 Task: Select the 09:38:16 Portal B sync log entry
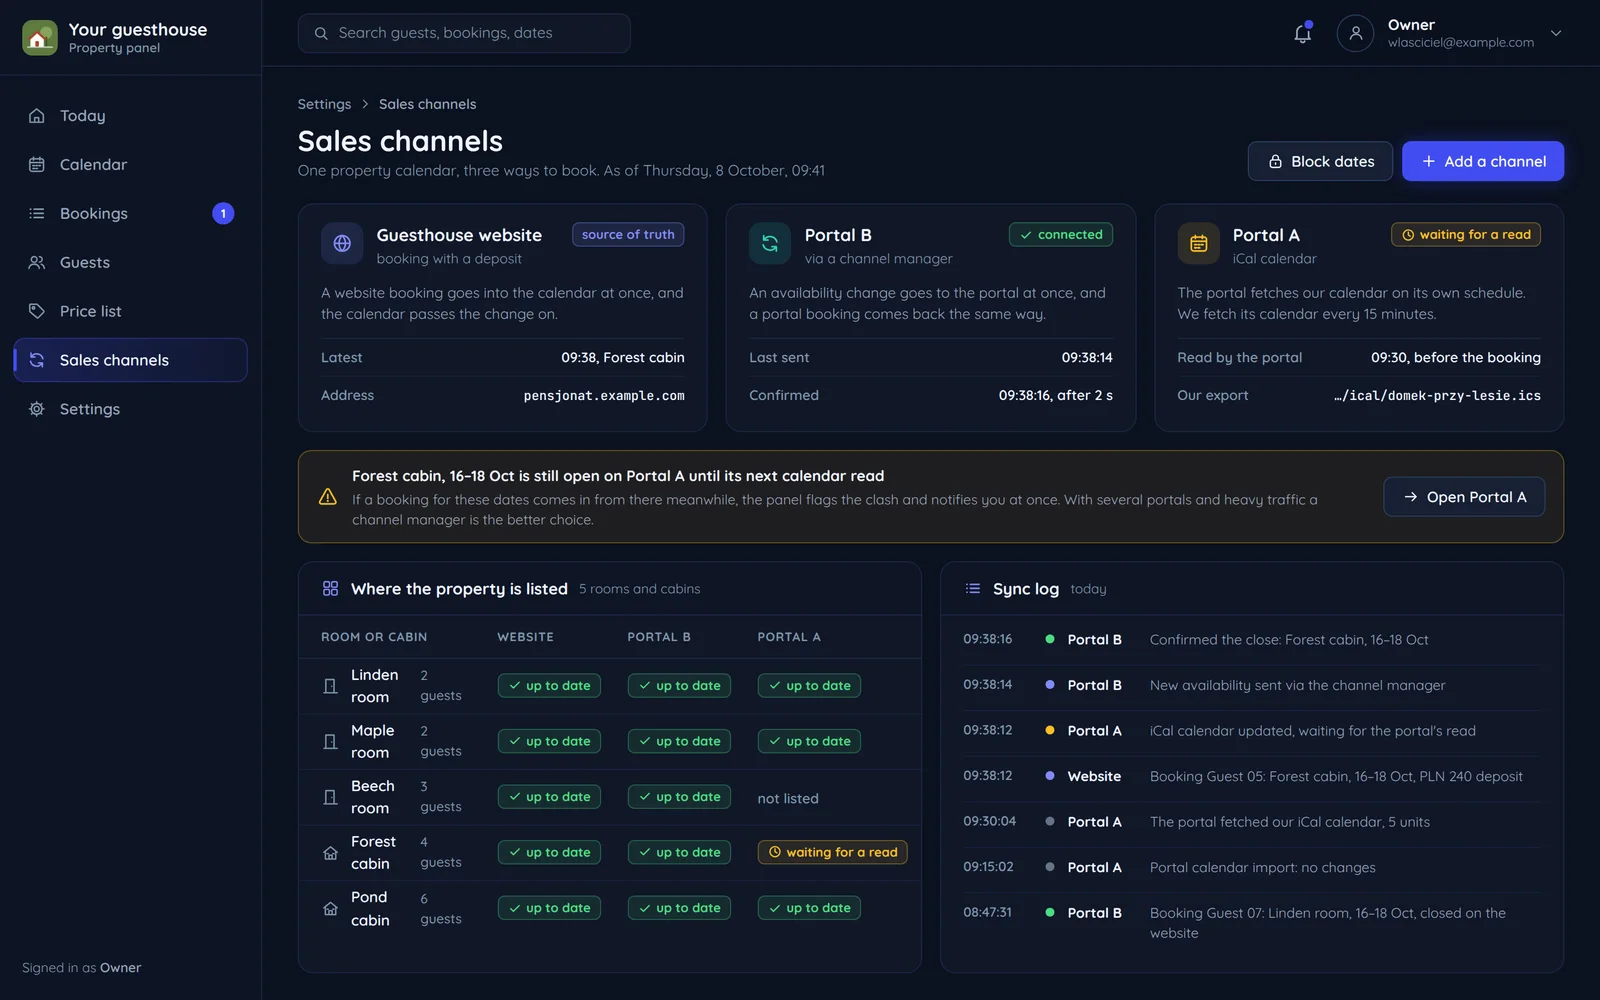tap(1252, 639)
